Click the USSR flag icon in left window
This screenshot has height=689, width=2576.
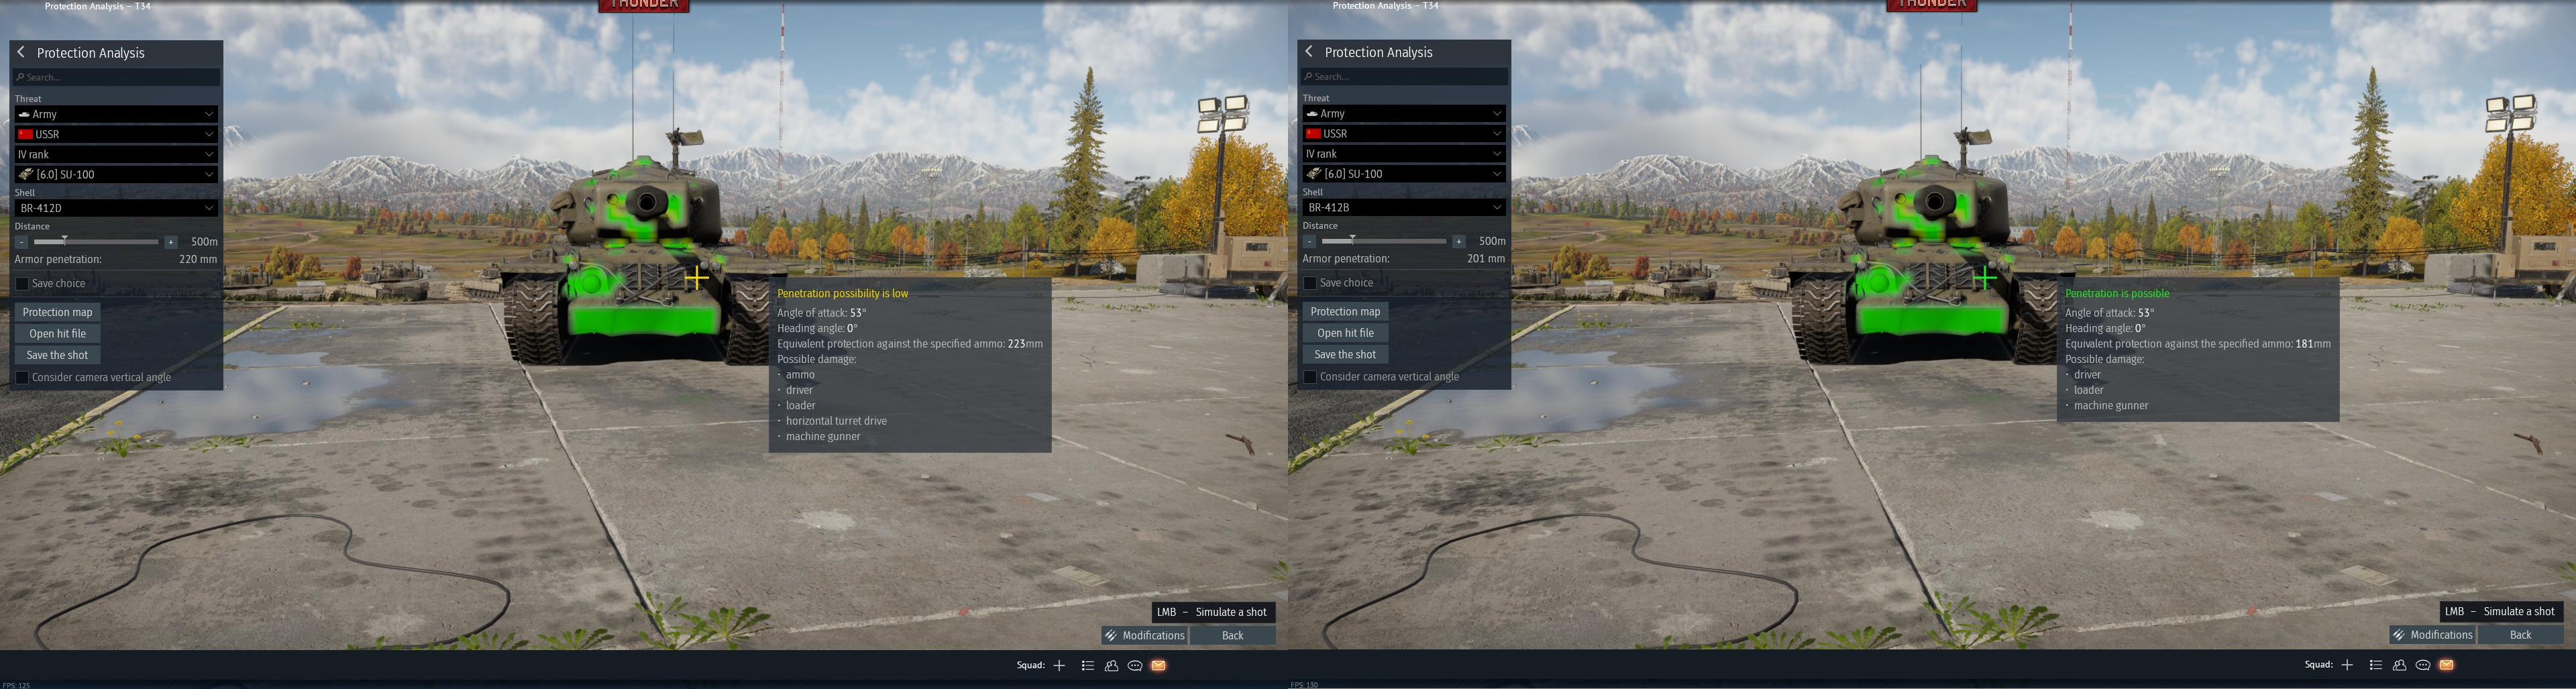click(25, 134)
